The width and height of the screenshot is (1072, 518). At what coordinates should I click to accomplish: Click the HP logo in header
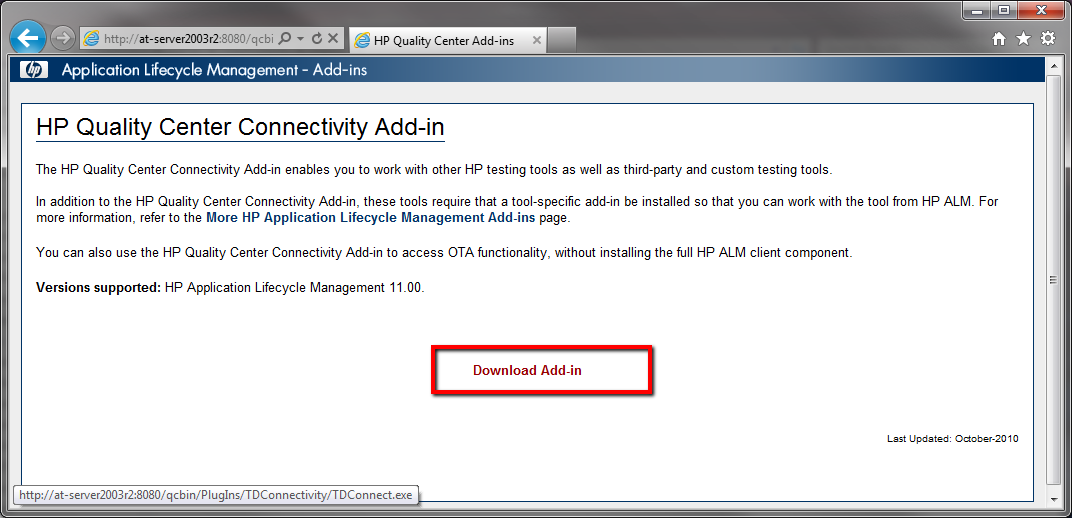tap(34, 69)
